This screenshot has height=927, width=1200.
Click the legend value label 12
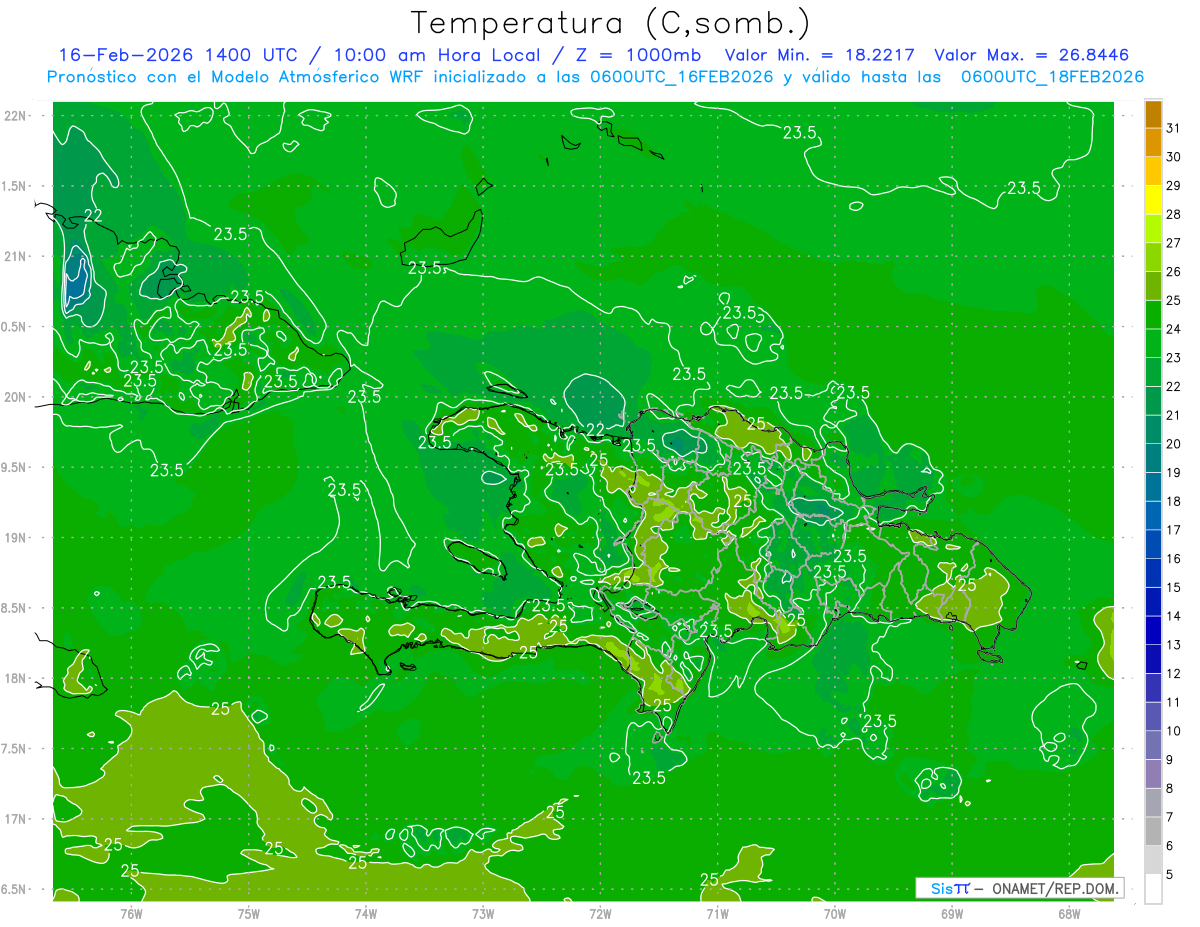coord(1174,673)
